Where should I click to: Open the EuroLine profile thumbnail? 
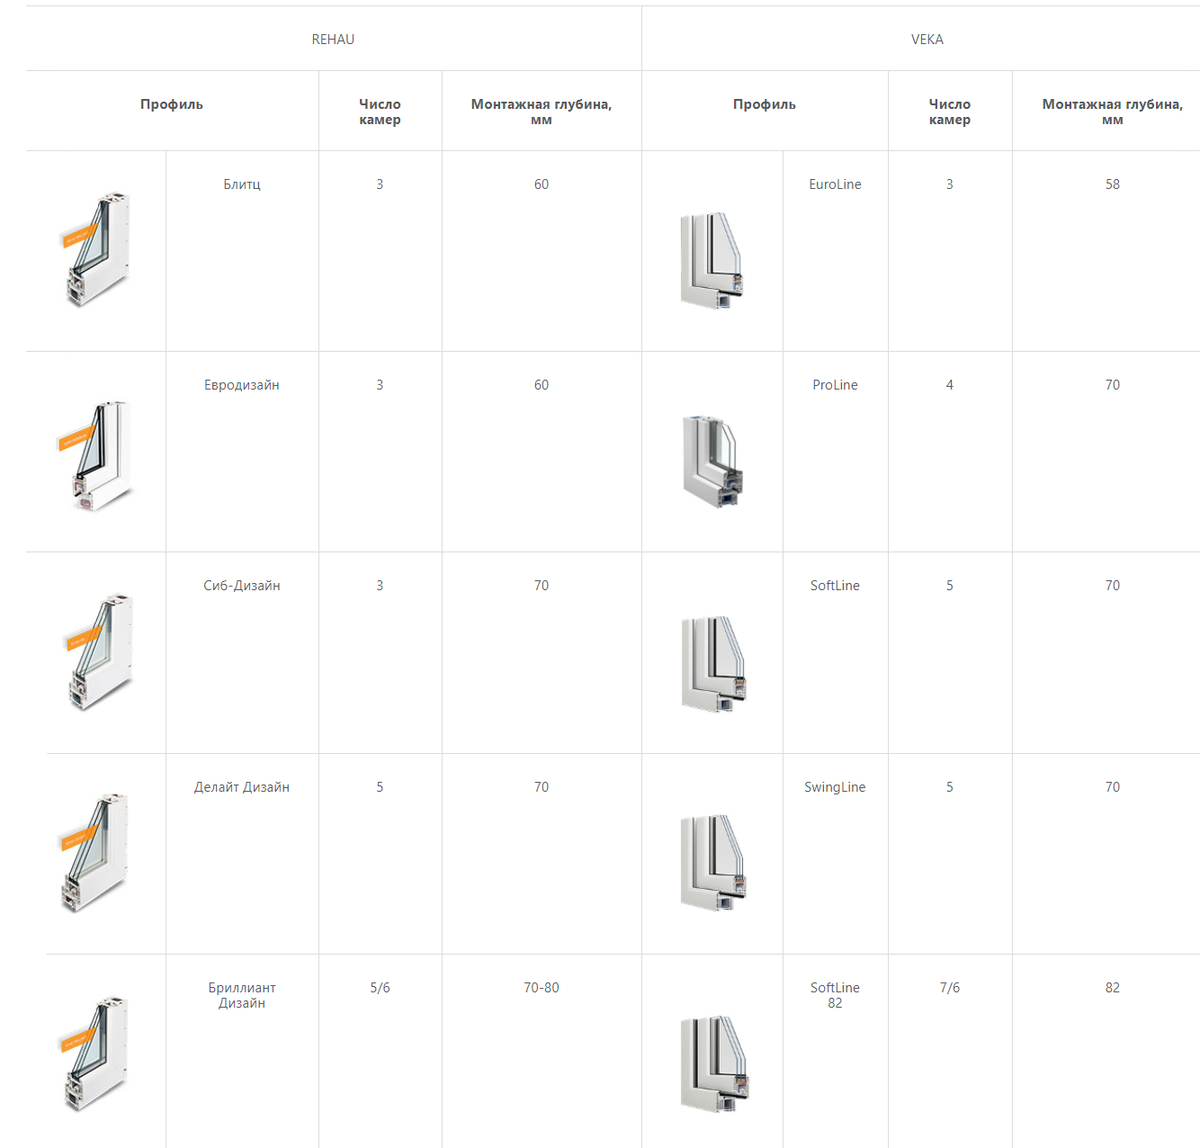pyautogui.click(x=712, y=260)
